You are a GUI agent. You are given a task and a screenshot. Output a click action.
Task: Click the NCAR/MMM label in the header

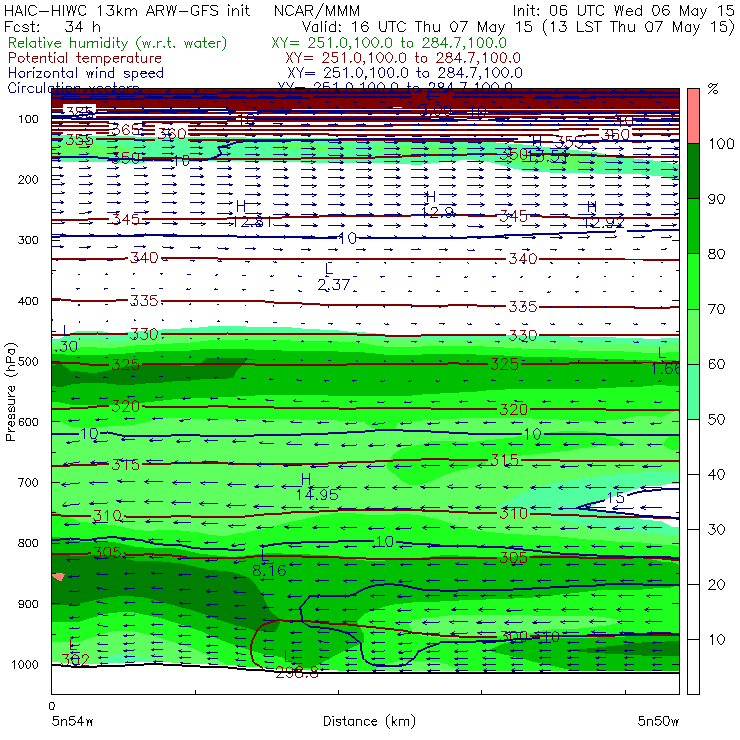(x=317, y=10)
